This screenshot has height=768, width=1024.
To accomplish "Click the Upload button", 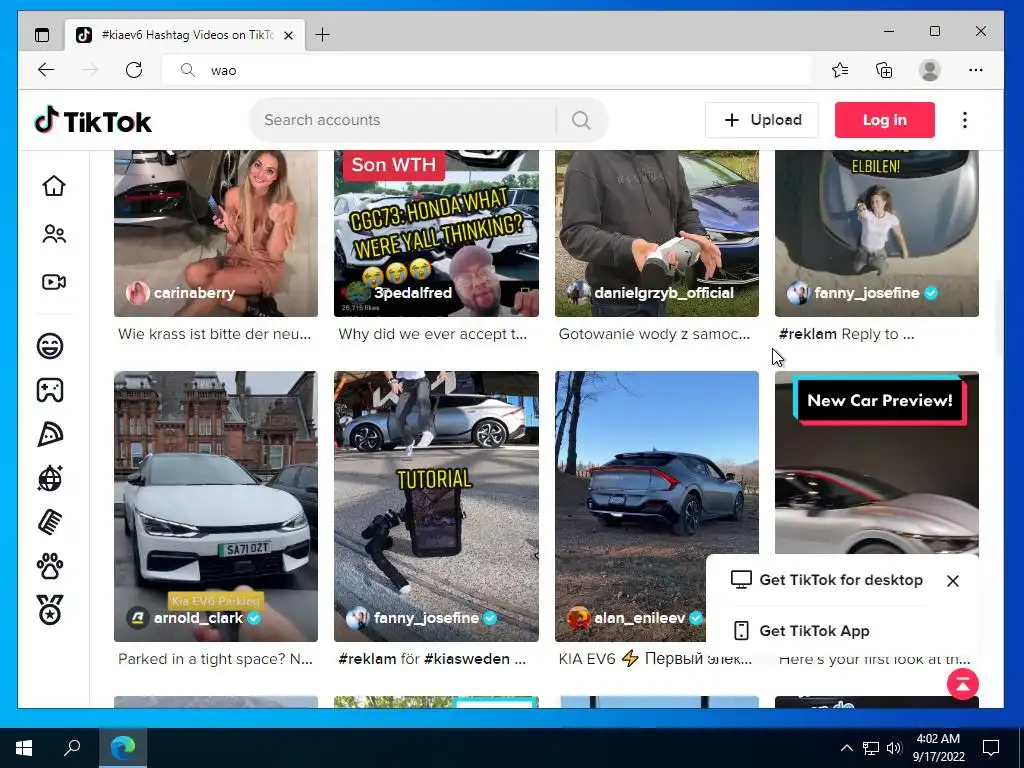I will [x=761, y=120].
